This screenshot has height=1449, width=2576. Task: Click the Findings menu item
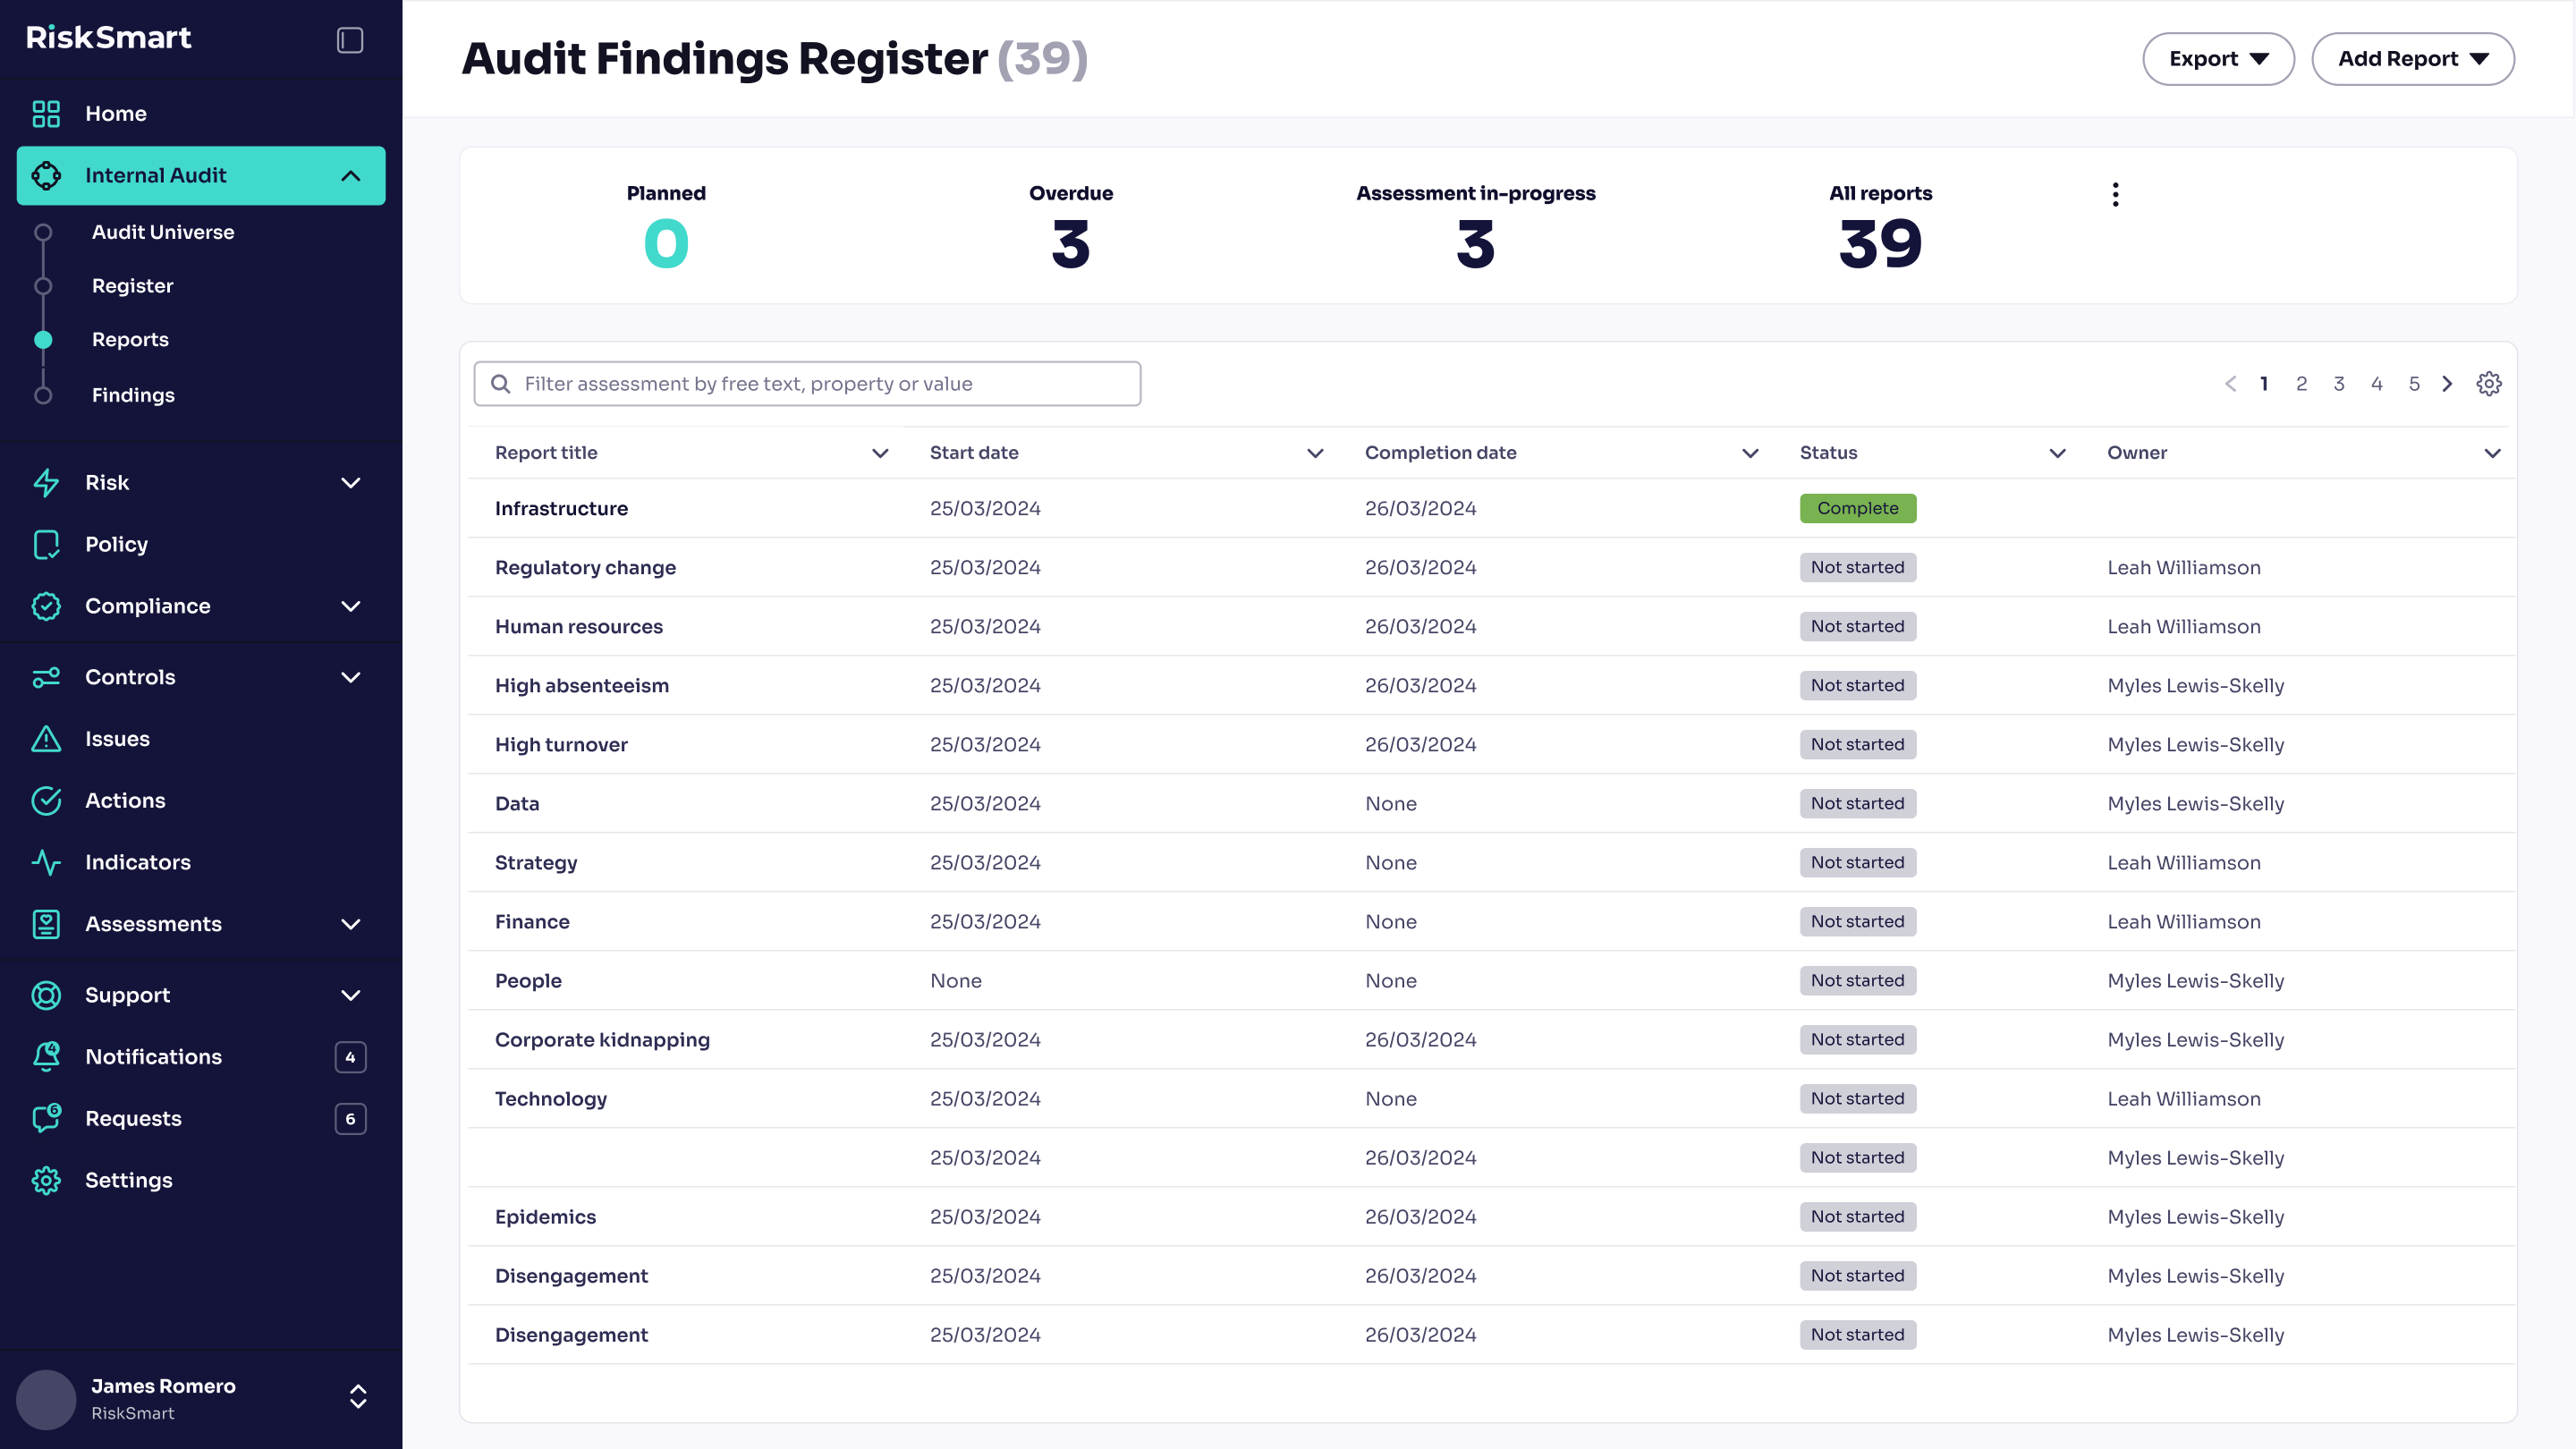pos(132,393)
